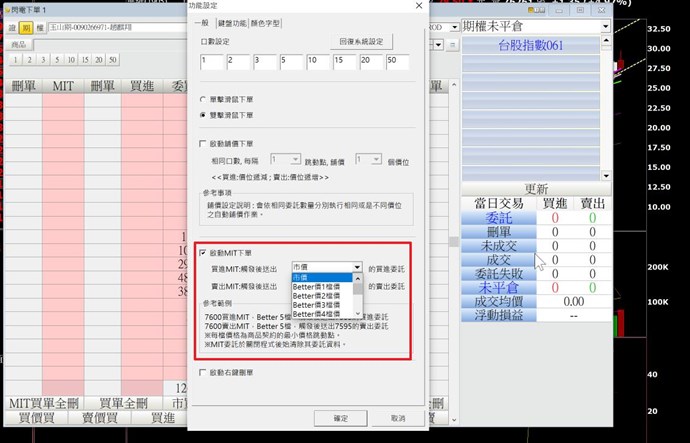This screenshot has height=443, width=690.
Task: Click the 證 securities account type icon
Action: click(x=13, y=30)
